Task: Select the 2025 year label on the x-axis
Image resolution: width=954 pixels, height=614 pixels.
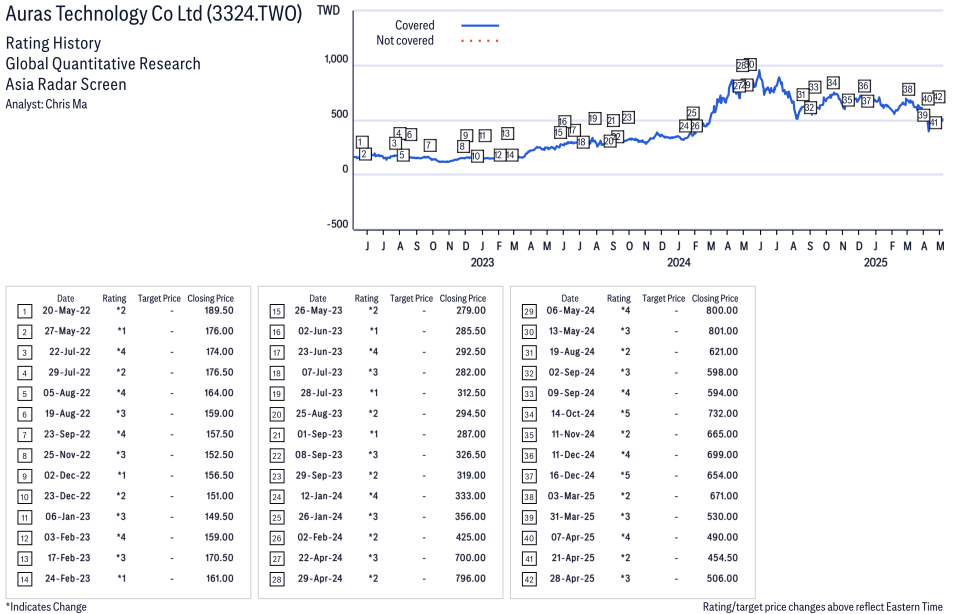Action: point(876,262)
